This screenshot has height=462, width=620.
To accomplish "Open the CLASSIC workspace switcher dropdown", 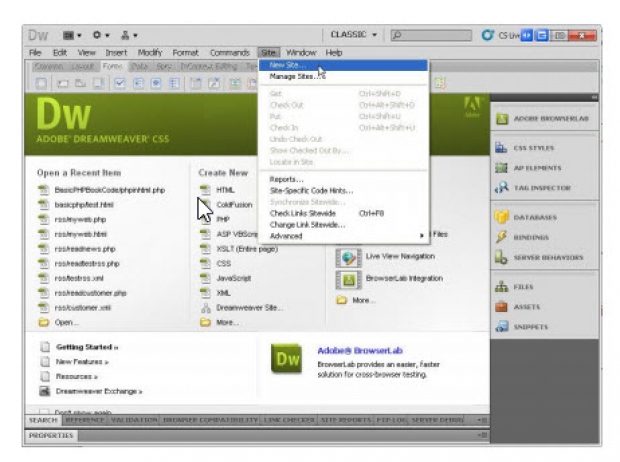I will tap(353, 35).
